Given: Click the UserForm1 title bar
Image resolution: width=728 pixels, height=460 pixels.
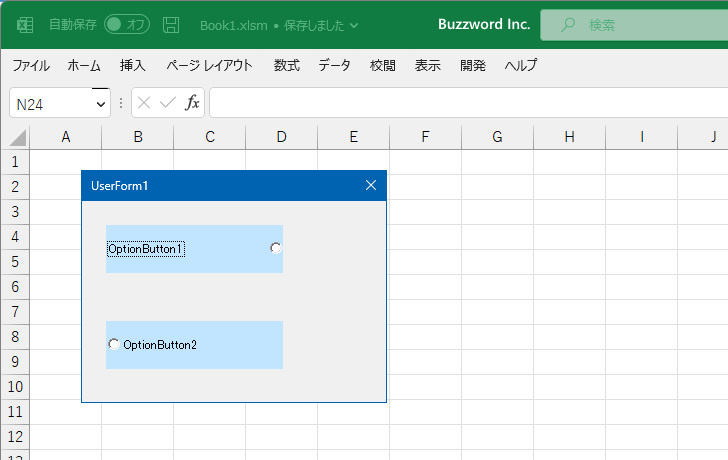Looking at the screenshot, I should [x=234, y=186].
